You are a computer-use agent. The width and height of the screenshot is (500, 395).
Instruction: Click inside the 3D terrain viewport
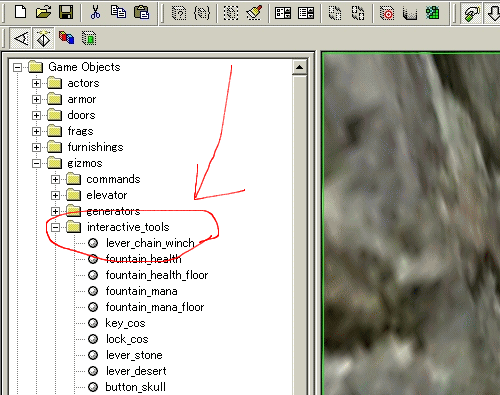click(412, 223)
